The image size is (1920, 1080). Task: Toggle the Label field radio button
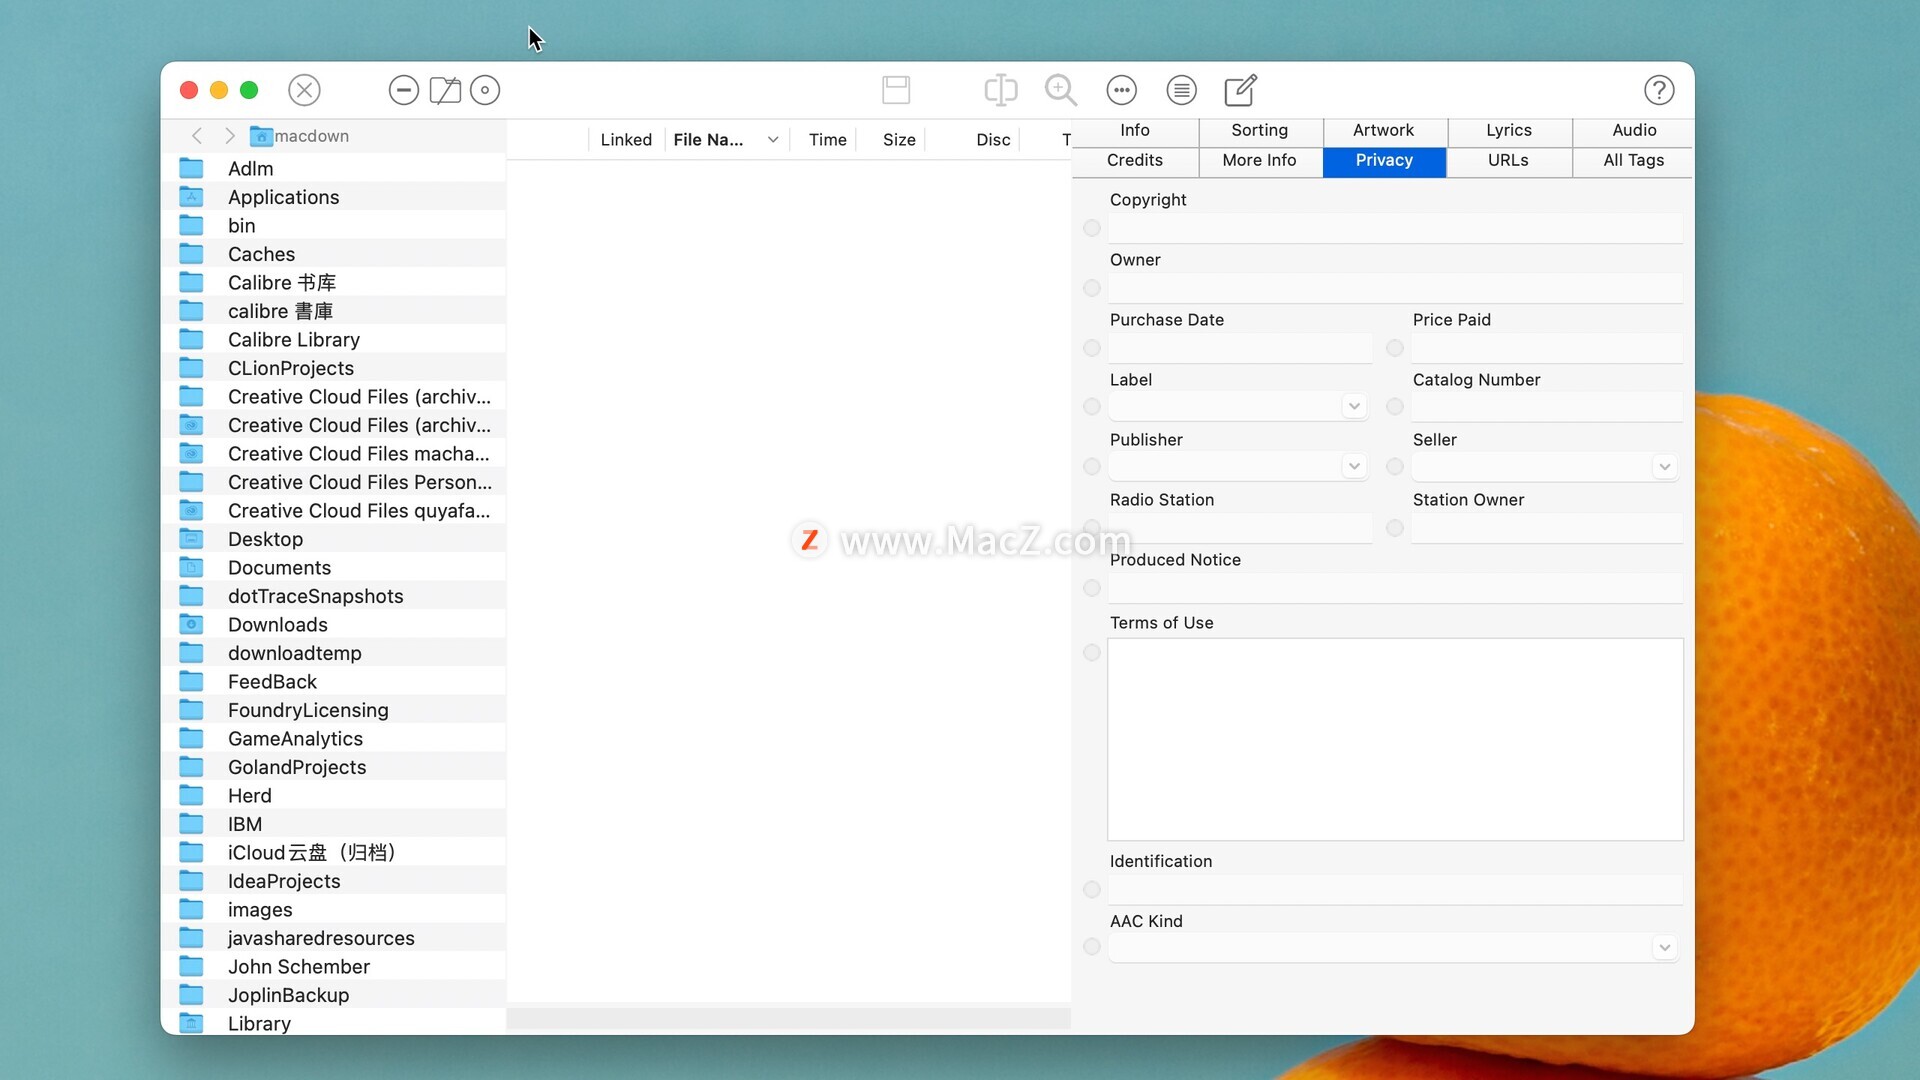(1092, 406)
